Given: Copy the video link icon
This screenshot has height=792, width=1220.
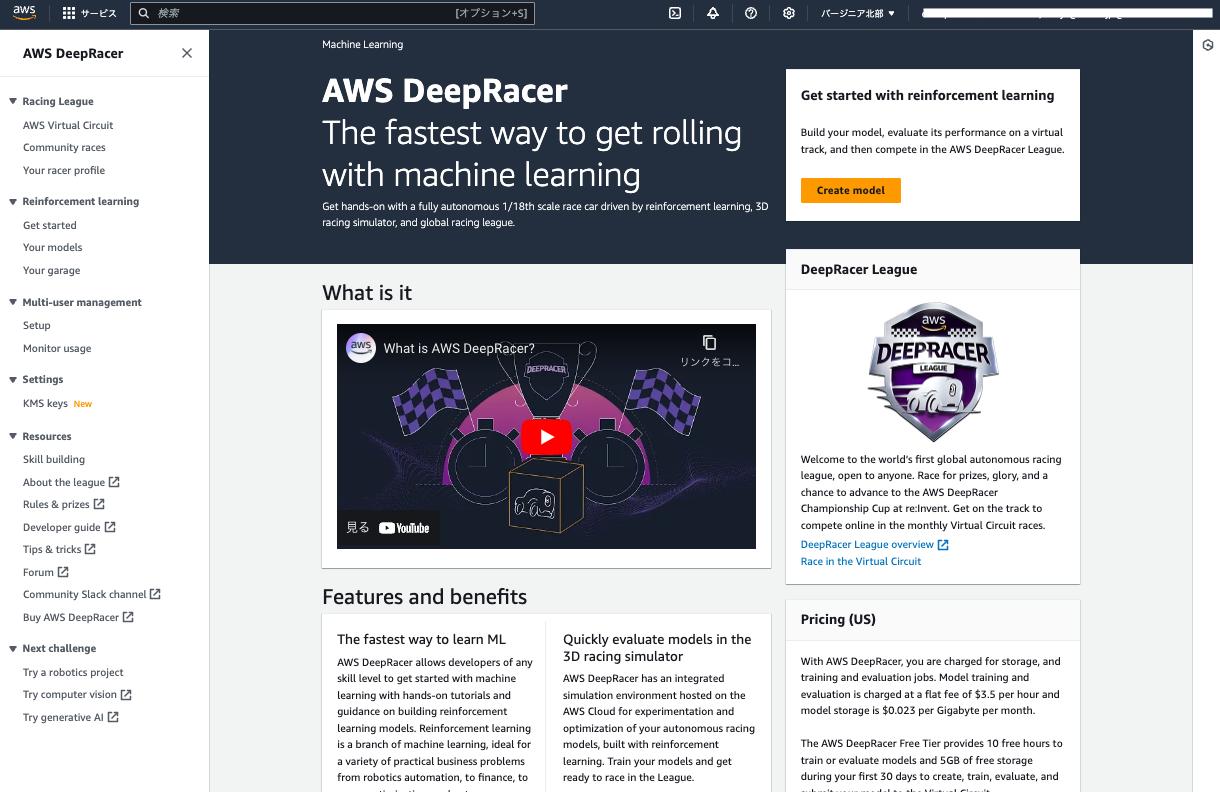Looking at the screenshot, I should pos(709,343).
